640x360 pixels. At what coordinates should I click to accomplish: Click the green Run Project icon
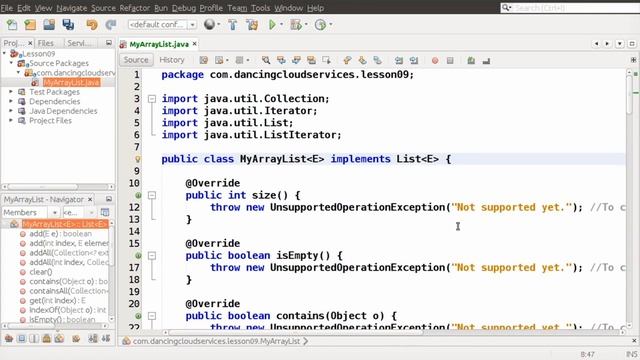272,25
